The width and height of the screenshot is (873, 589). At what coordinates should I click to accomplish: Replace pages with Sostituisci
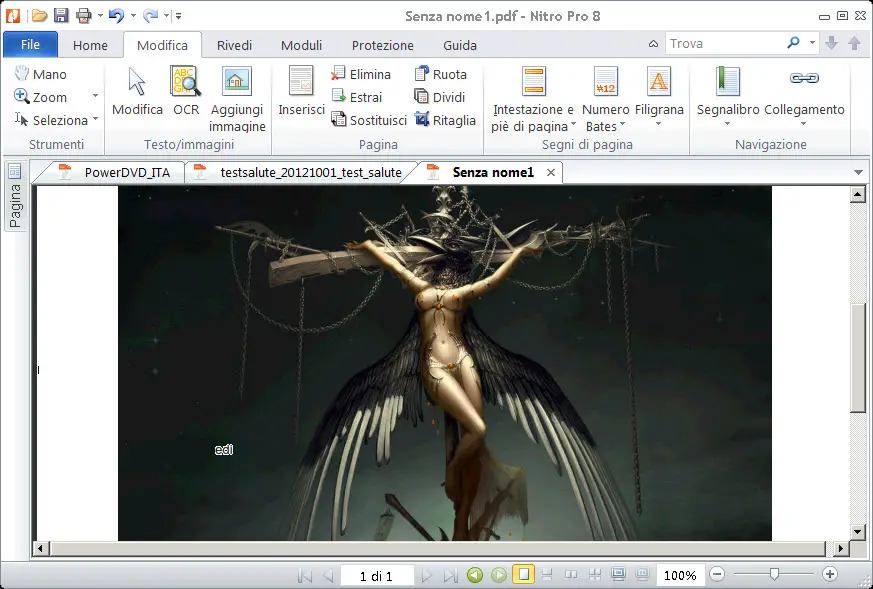pyautogui.click(x=369, y=120)
